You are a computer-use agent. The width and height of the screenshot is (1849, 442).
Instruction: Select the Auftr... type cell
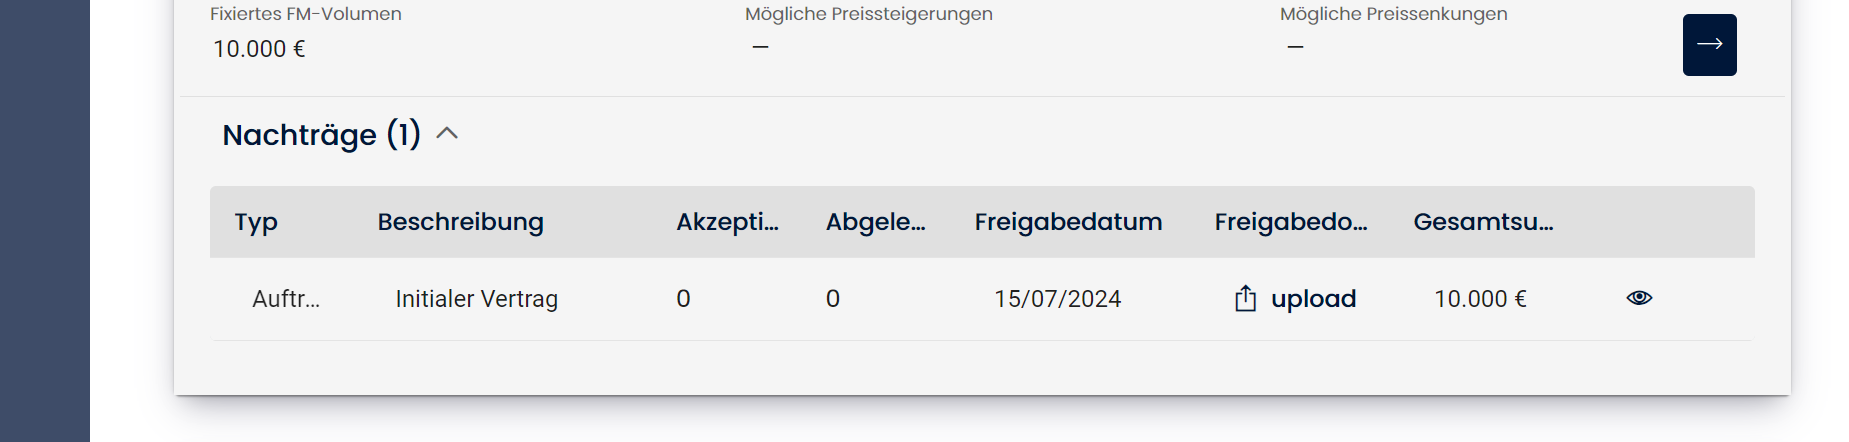point(286,299)
